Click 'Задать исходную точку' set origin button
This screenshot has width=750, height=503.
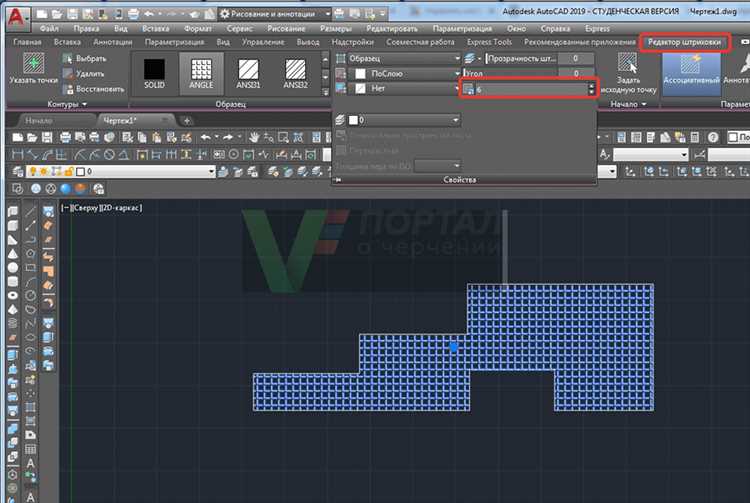tap(628, 73)
